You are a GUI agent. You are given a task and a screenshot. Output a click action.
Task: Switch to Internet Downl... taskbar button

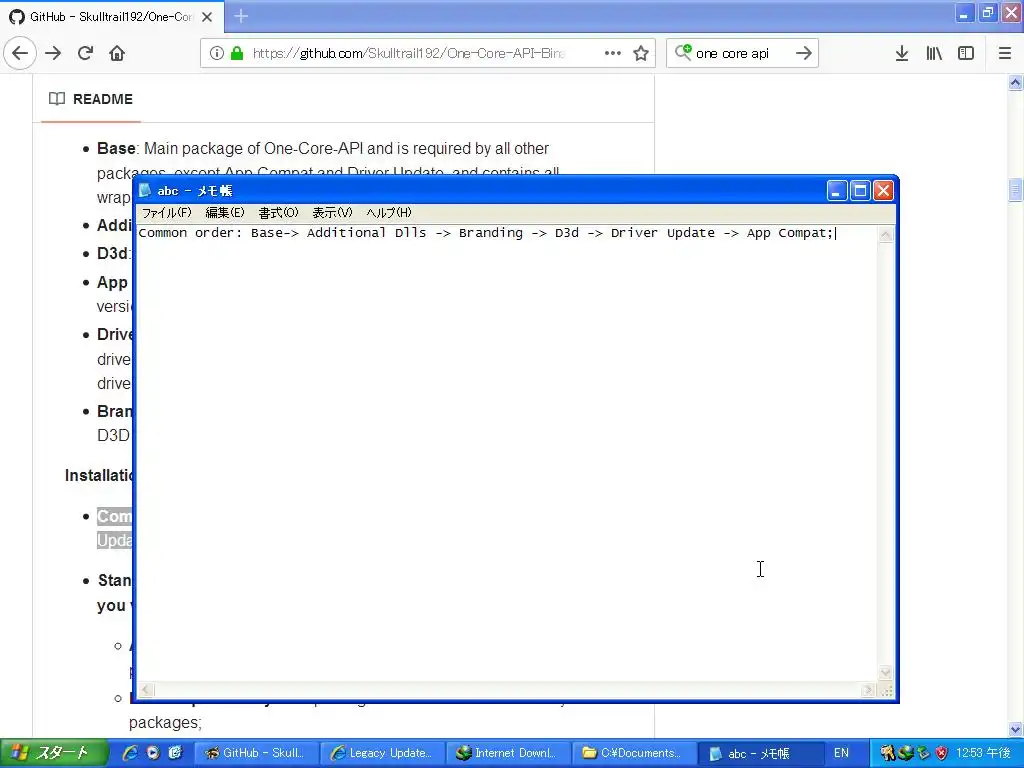point(507,753)
